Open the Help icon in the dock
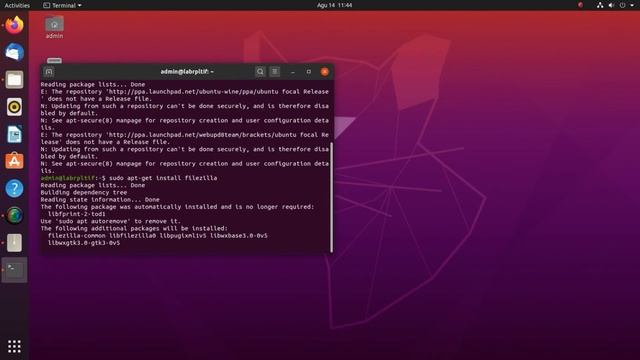 point(14,189)
